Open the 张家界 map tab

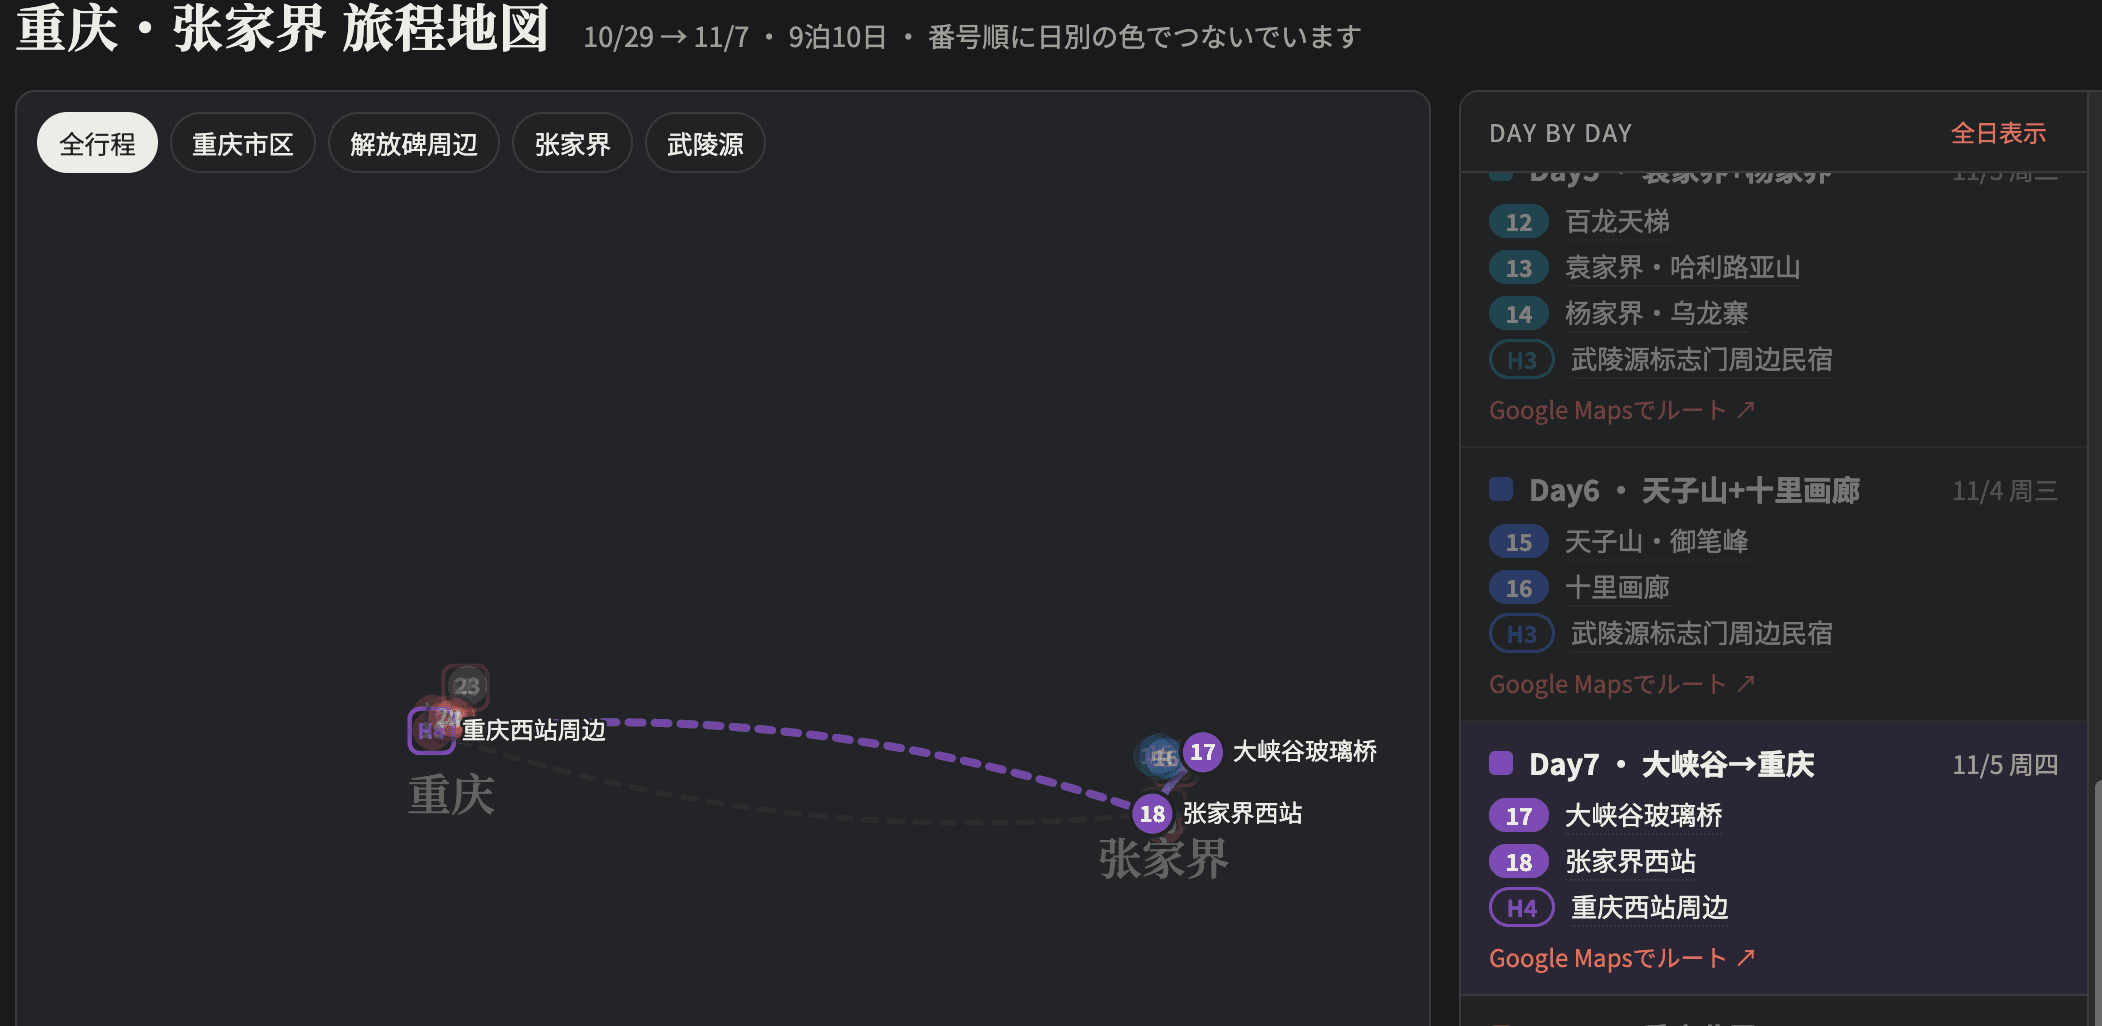point(572,144)
